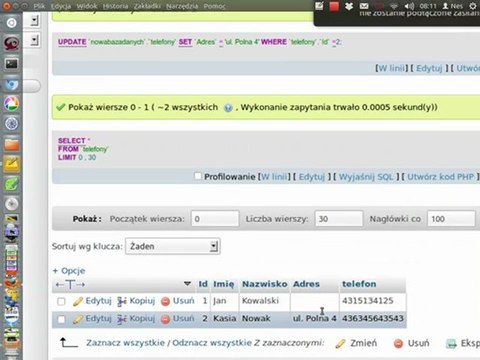The width and height of the screenshot is (480, 360).
Task: Click the red delete icon in Kasia's row
Action: (x=165, y=319)
